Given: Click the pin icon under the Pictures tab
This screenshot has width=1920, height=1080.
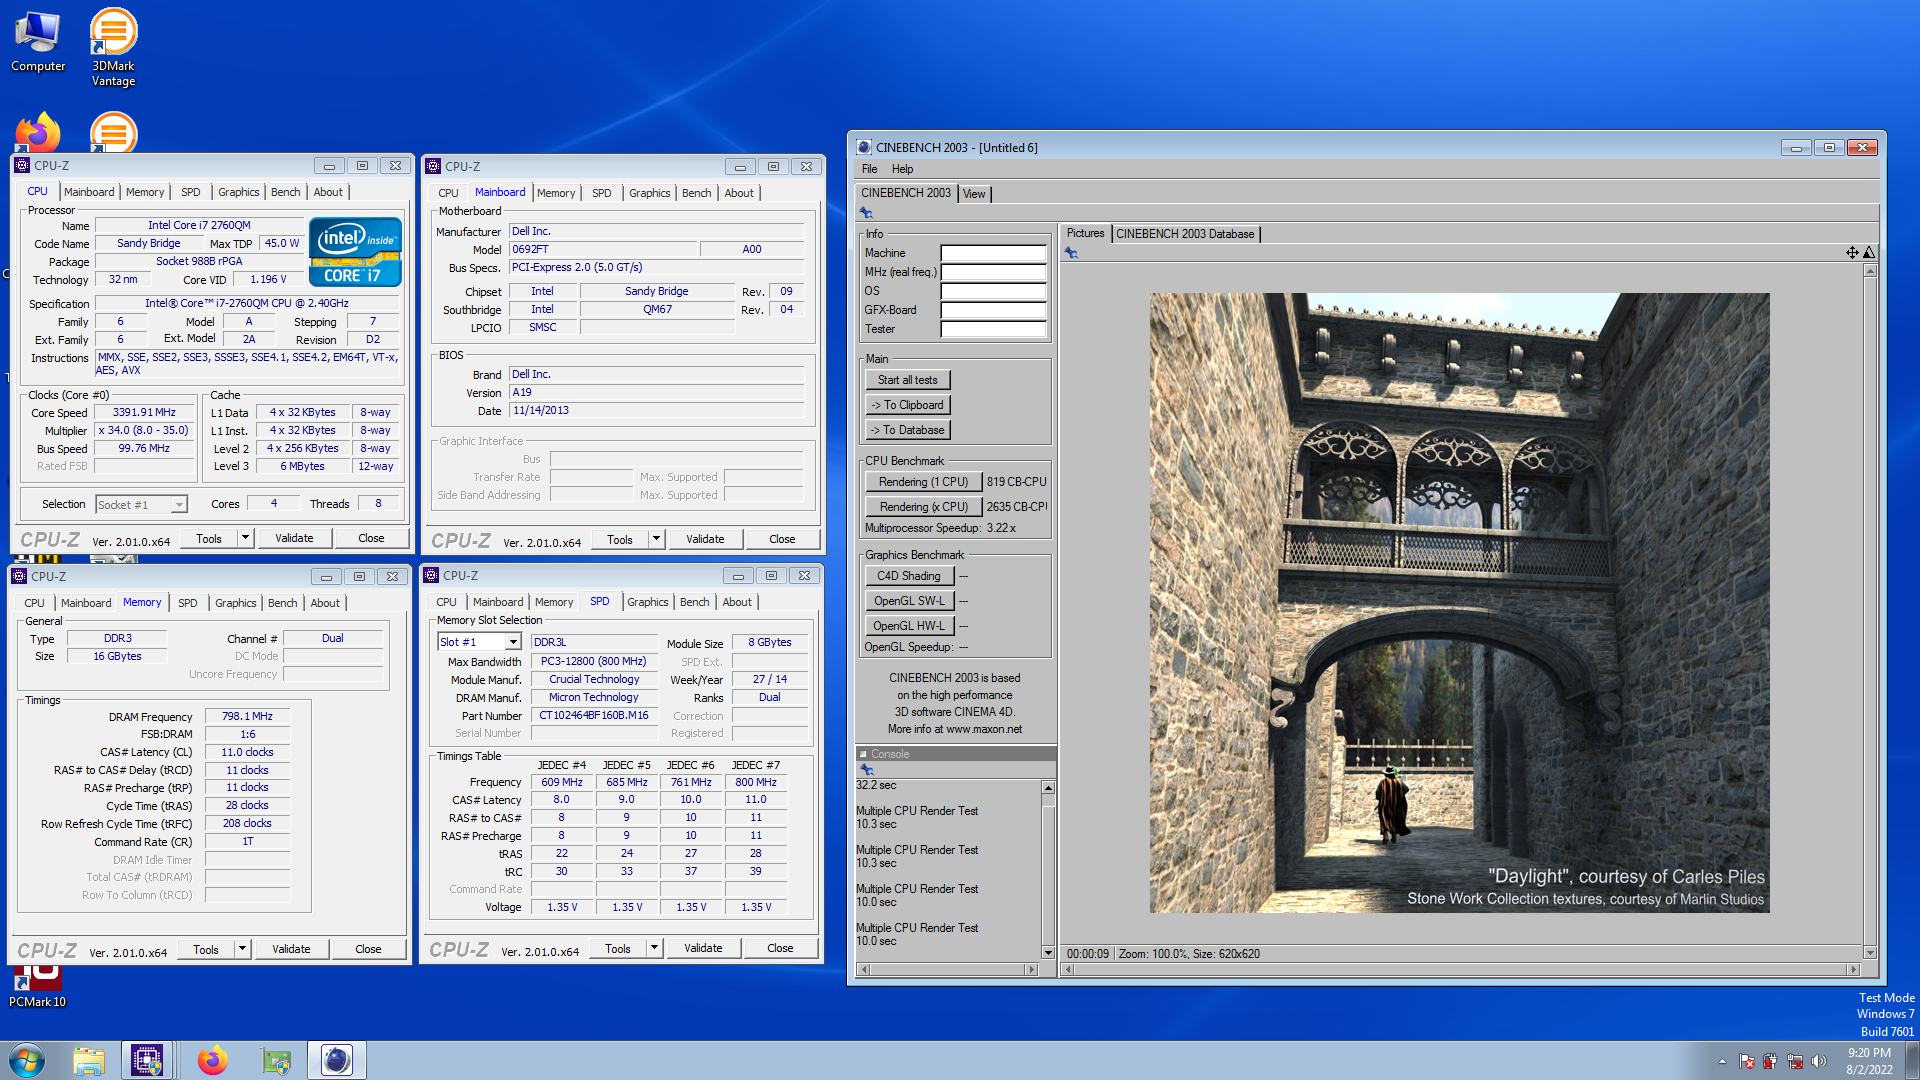Looking at the screenshot, I should (x=1071, y=253).
